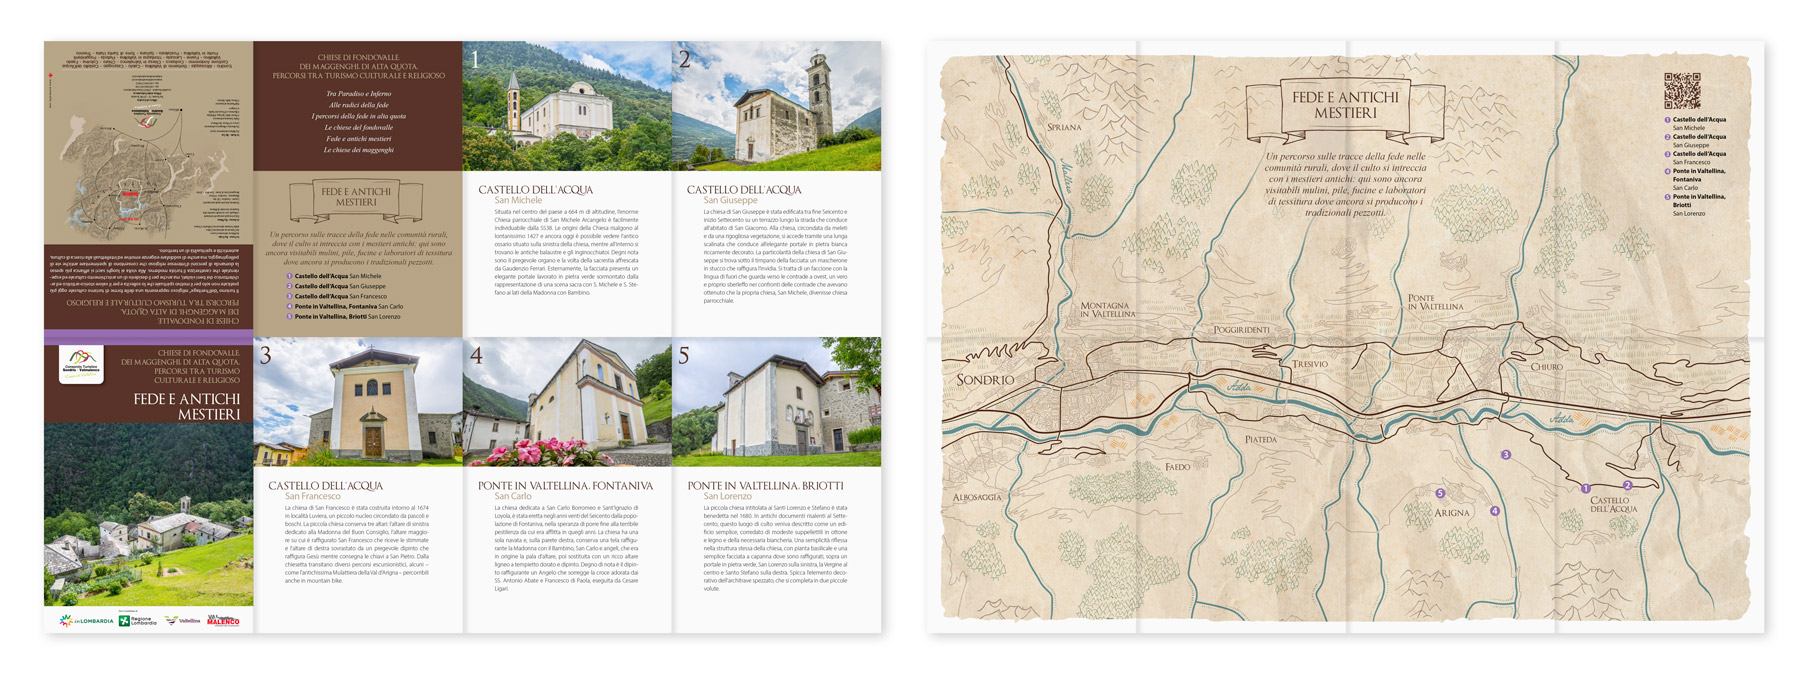
Task: Click 'Fede e antichi mestieri' italic line on brown panel
Action: point(358,139)
